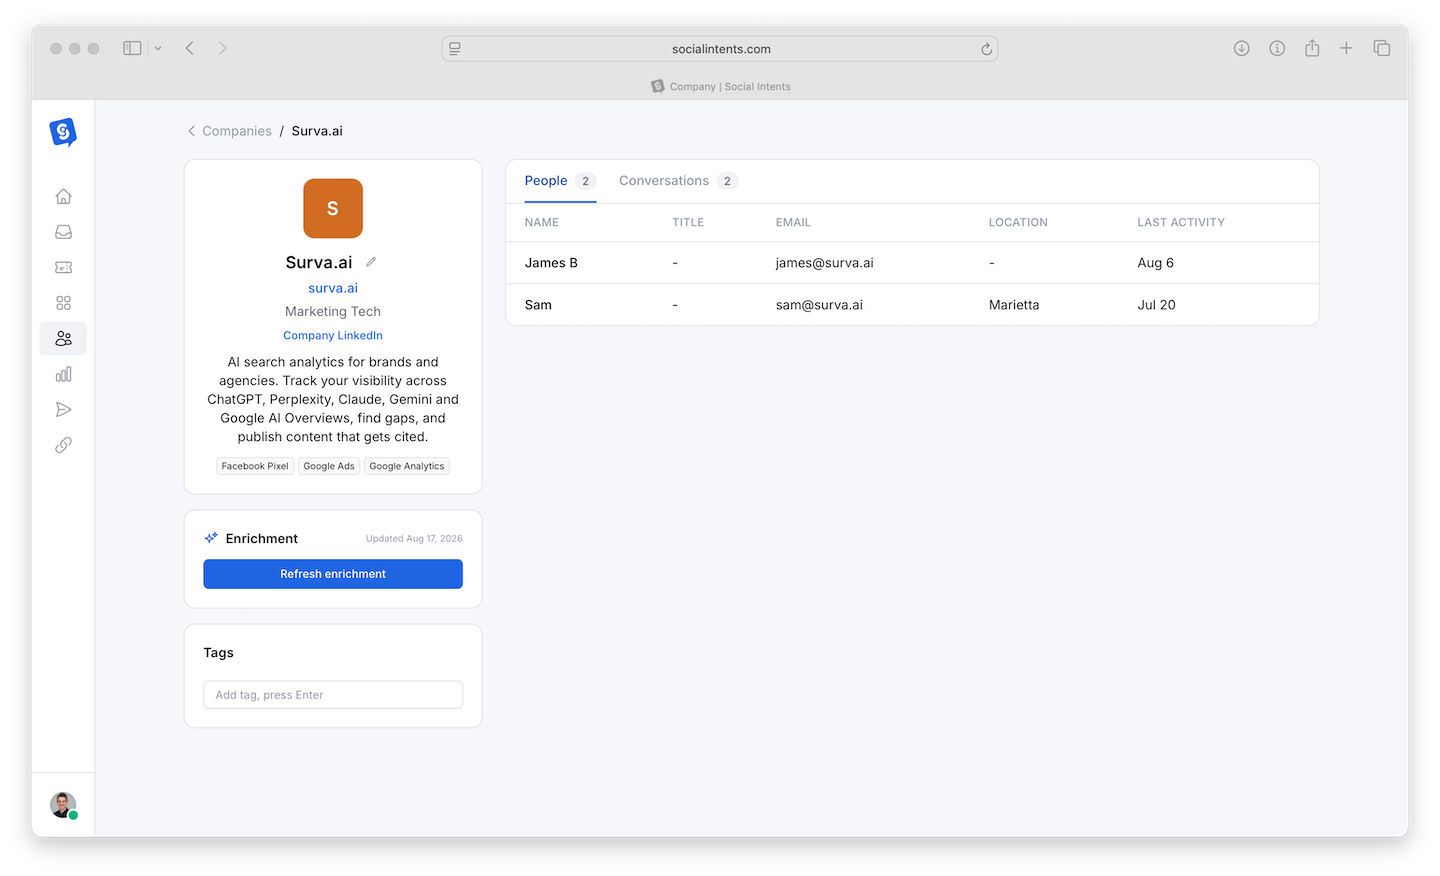Click the breadcrumb back chevron

coord(191,131)
